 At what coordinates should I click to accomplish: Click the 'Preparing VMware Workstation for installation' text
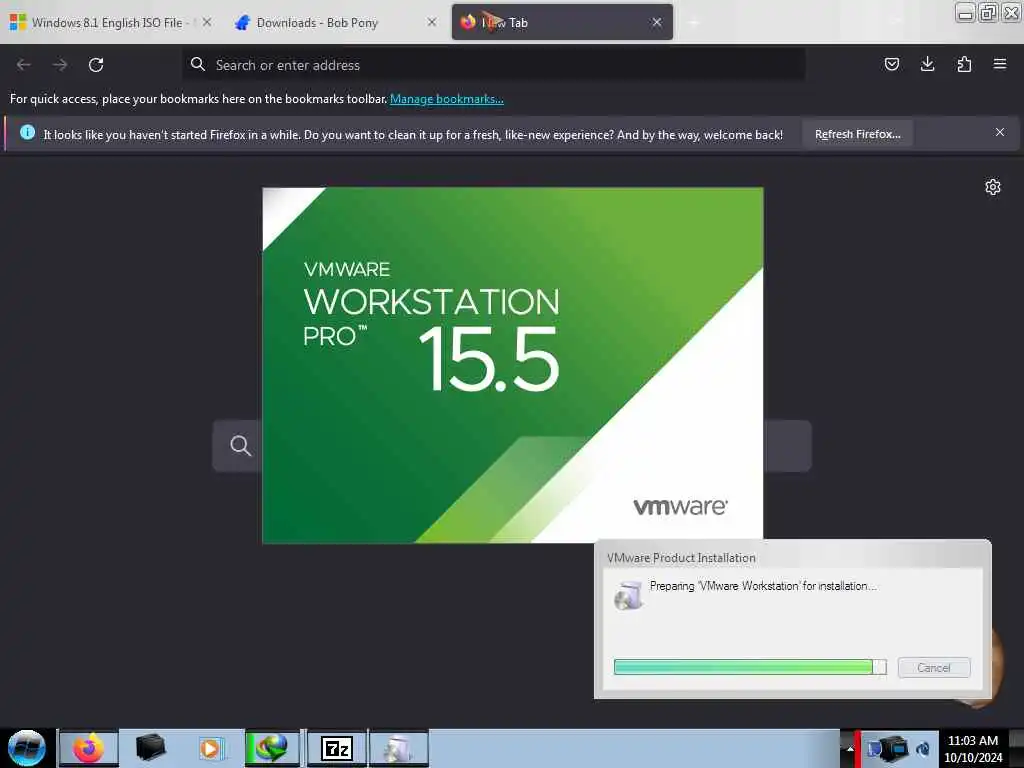point(763,586)
